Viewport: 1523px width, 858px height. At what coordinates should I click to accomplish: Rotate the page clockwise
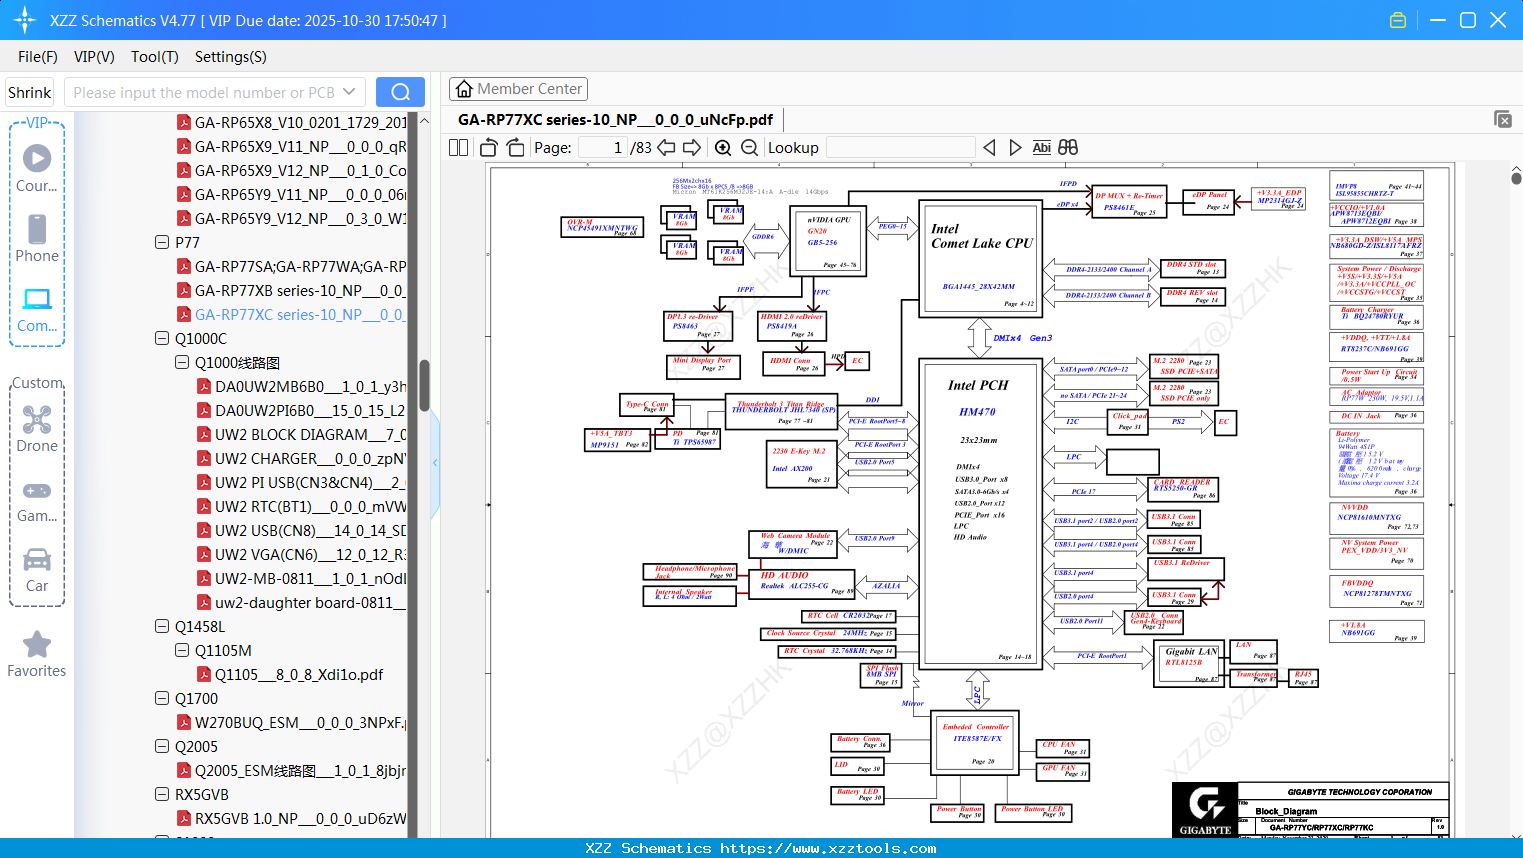coord(515,148)
